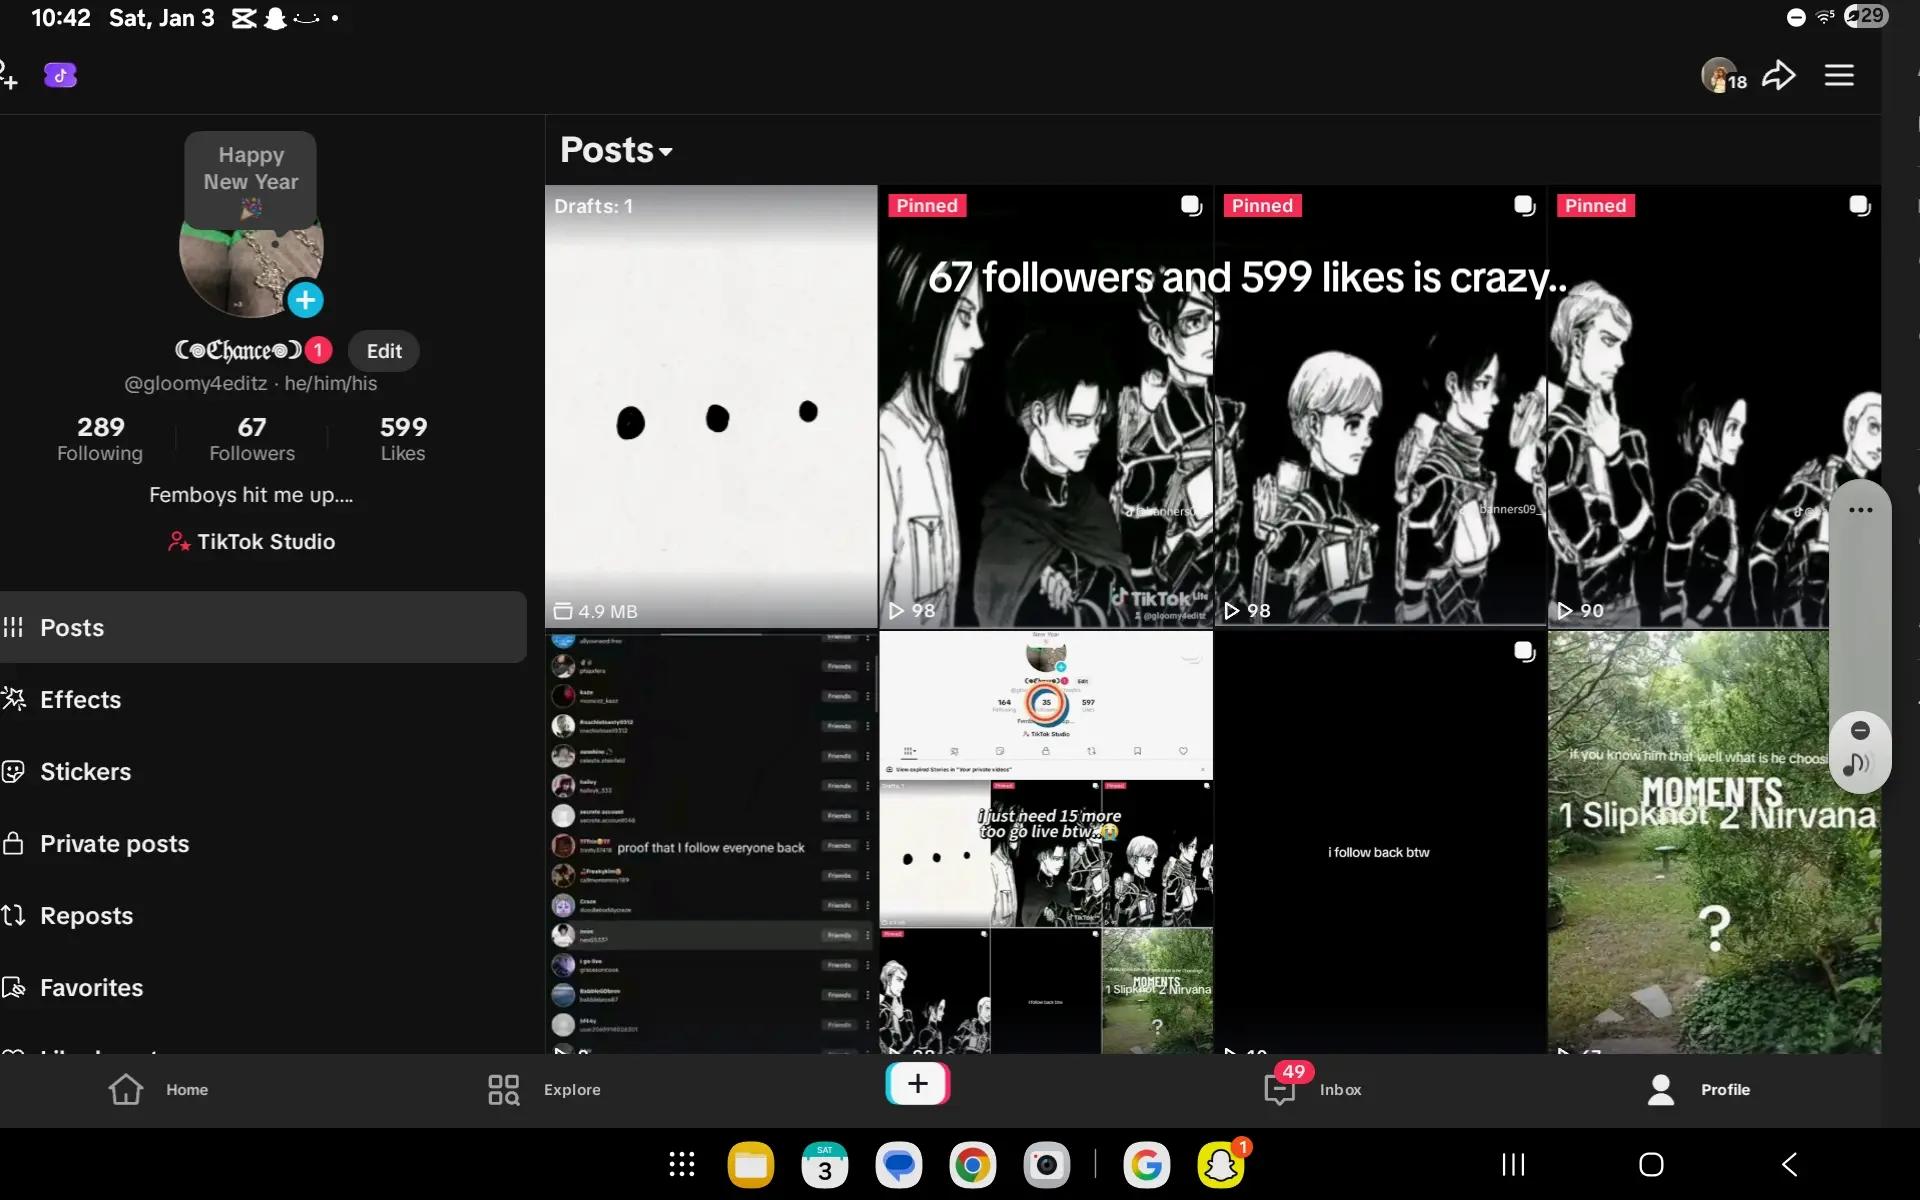Open the 'i follow back btw' post
Screen dimensions: 1920x1200
pos(1380,842)
